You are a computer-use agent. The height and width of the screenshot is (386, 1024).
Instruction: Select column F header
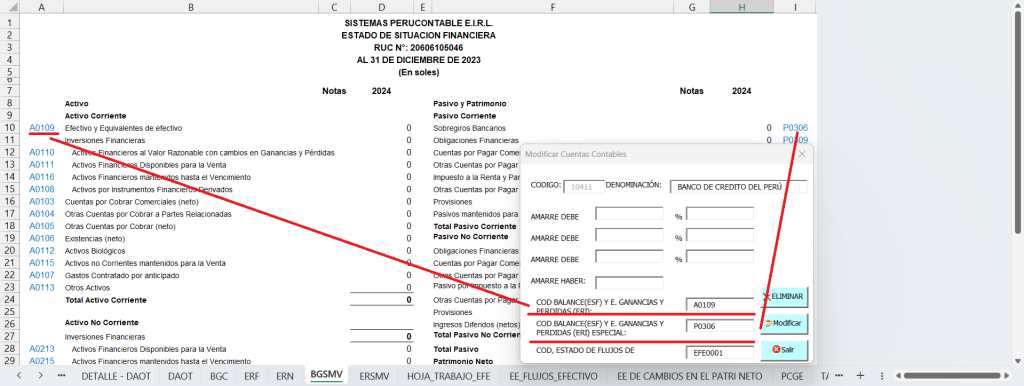pyautogui.click(x=552, y=7)
